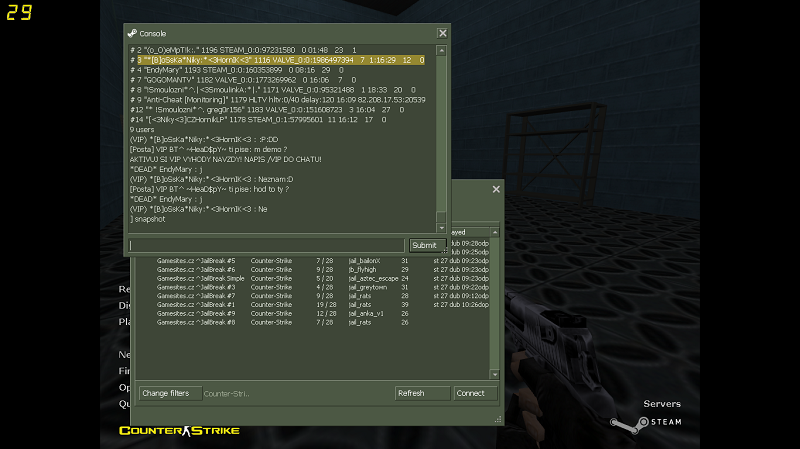Click the Counter-Strike logo
Viewport: 800px width, 449px height.
pos(179,431)
